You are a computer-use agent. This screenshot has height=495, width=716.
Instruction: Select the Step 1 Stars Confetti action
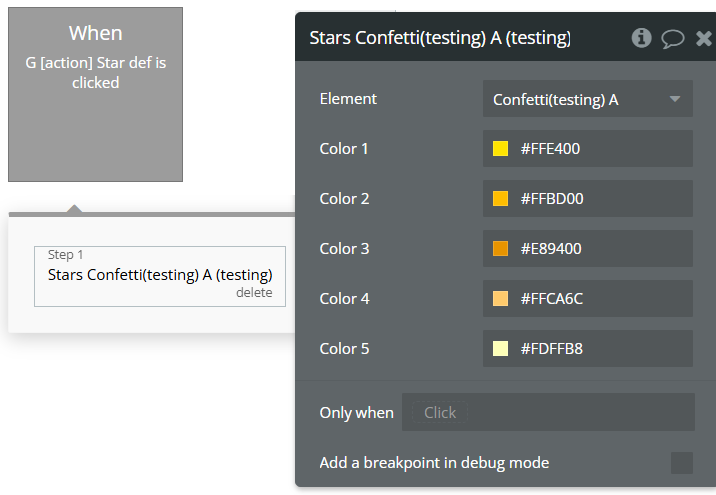159,274
